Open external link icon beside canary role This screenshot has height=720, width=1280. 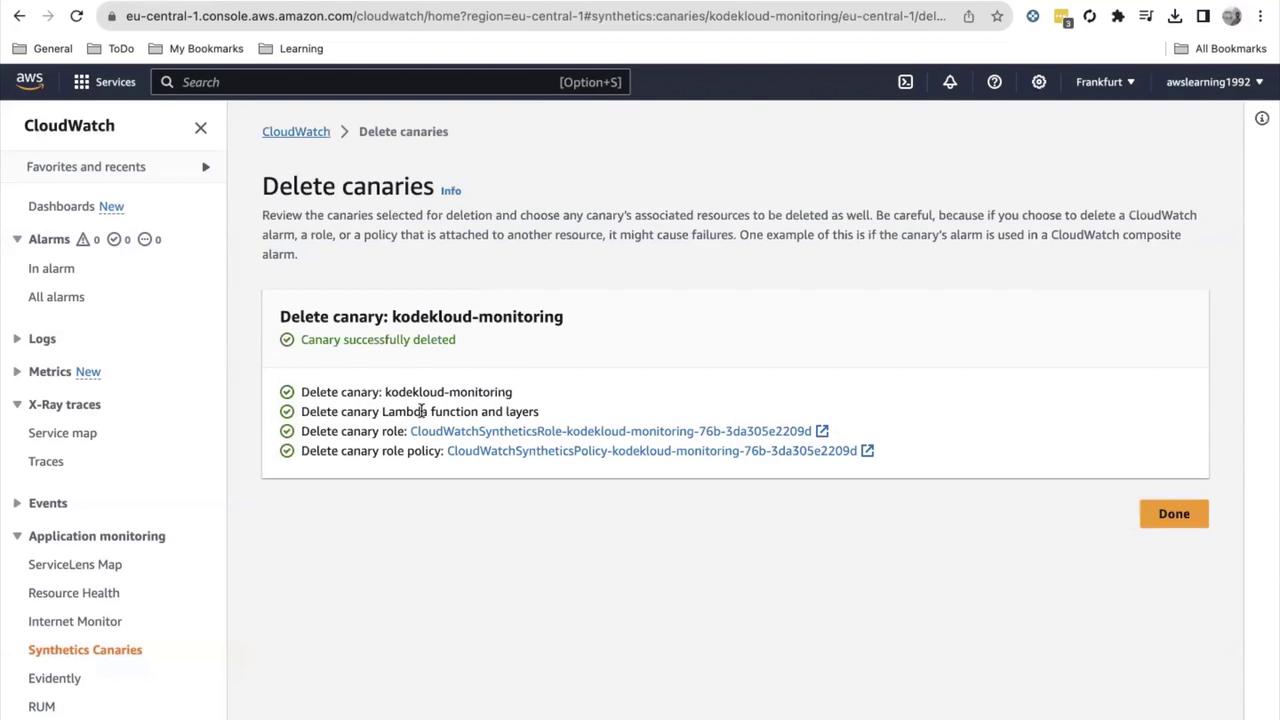click(822, 431)
